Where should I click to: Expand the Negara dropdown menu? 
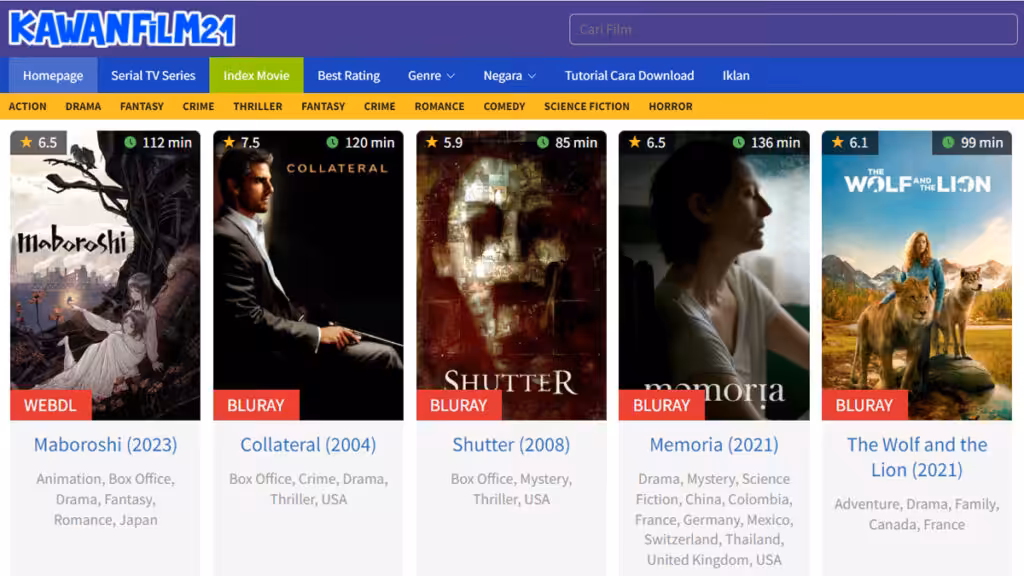click(x=509, y=75)
